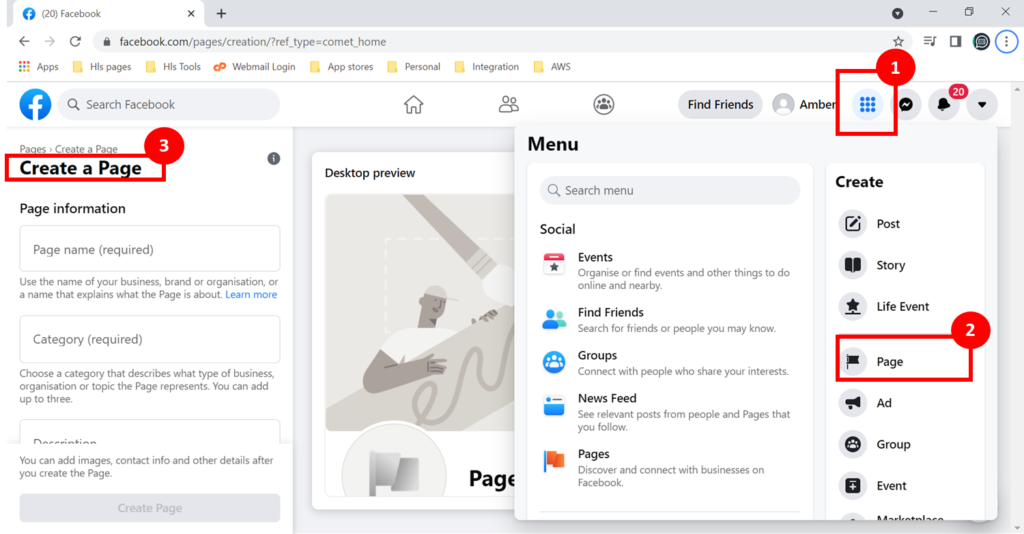Select the Group icon in Create list
The width and height of the screenshot is (1024, 534).
click(852, 445)
